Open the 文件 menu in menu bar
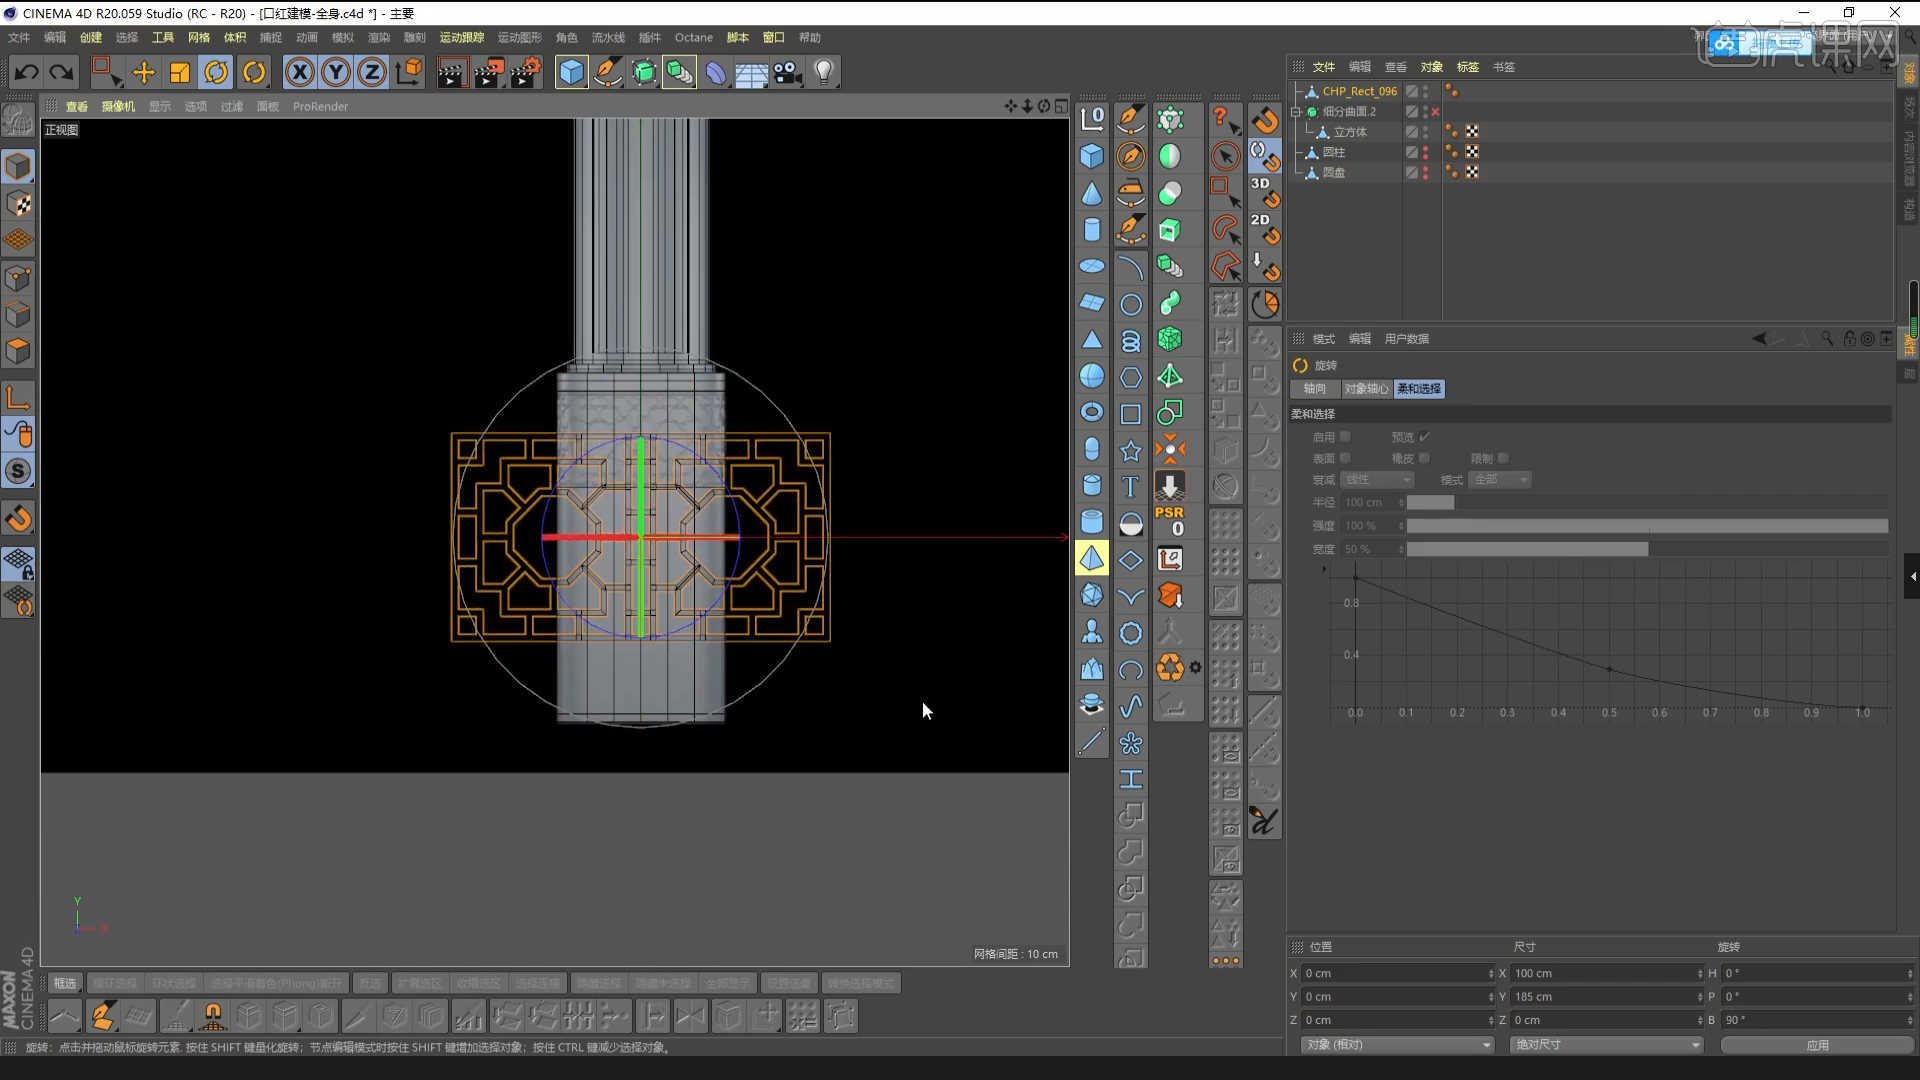 tap(19, 37)
